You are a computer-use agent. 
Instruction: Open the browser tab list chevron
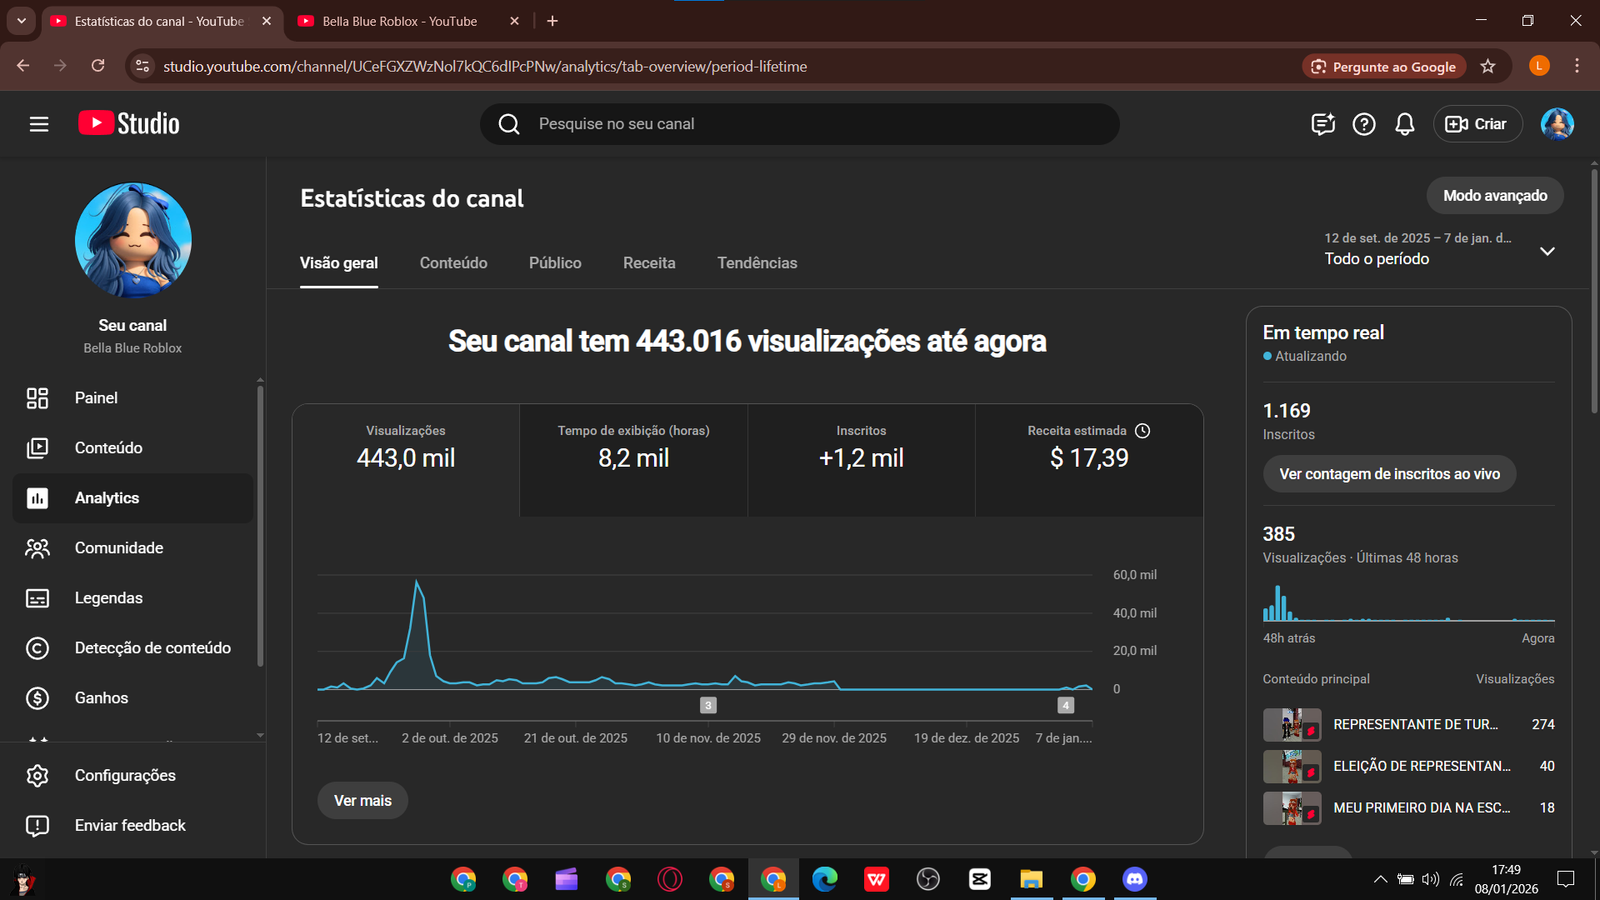coord(21,21)
